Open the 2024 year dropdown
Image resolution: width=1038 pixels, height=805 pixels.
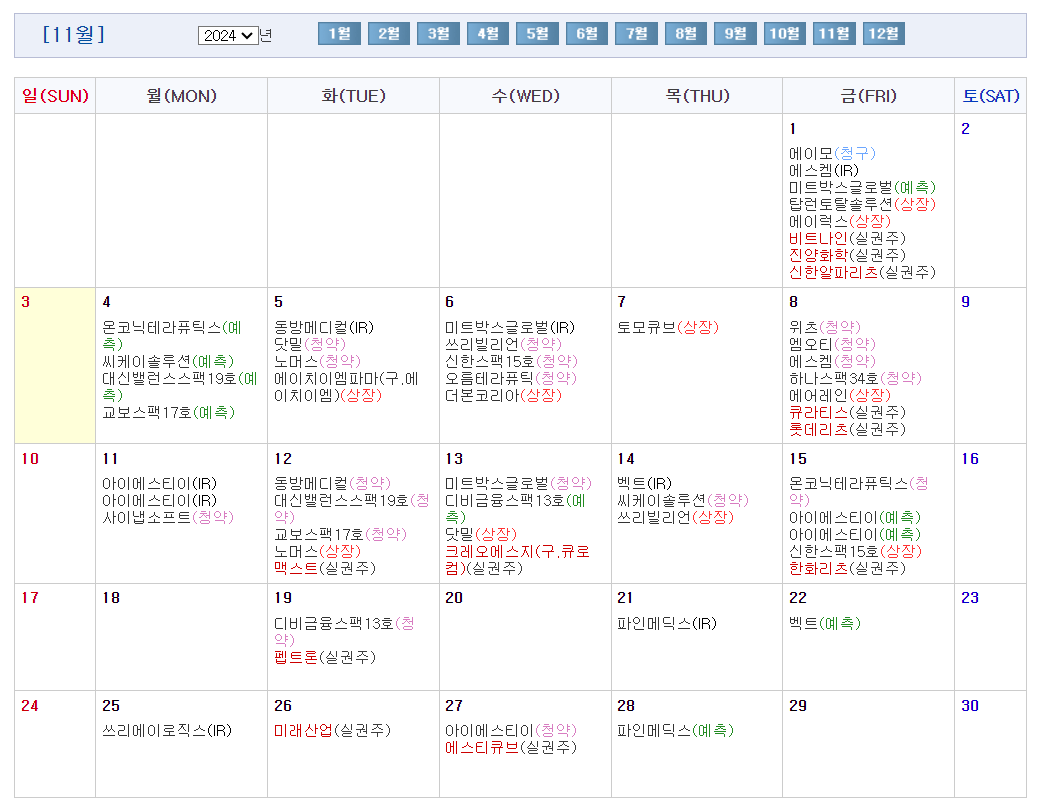(x=228, y=35)
